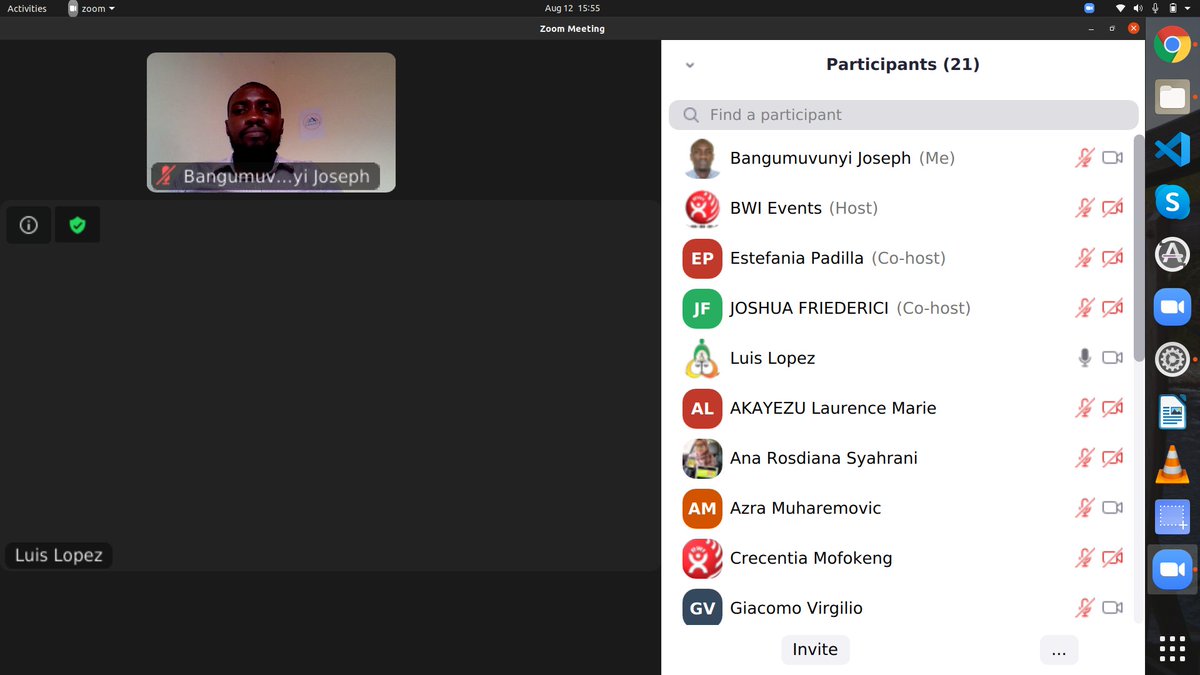Click Estefania Padilla's muted microphone icon
This screenshot has height=675, width=1200.
[x=1084, y=258]
